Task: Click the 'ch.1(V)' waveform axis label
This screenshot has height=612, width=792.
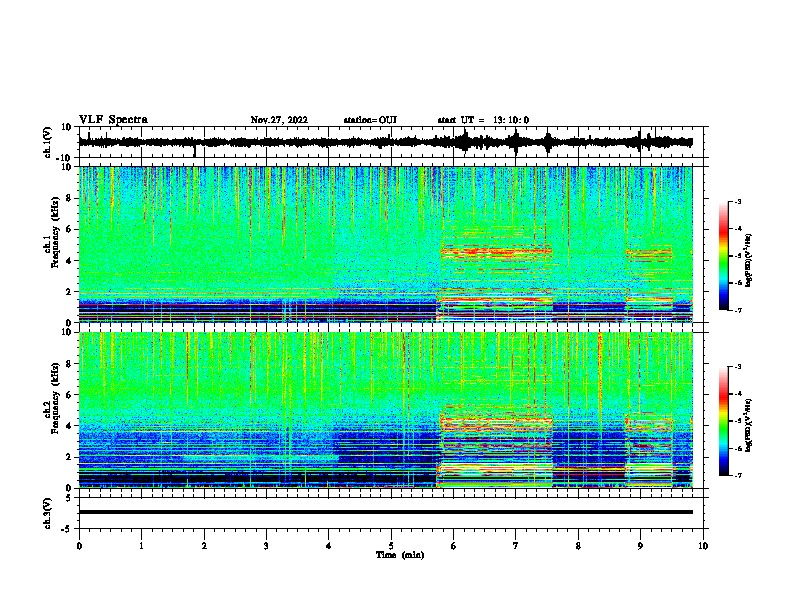Action: pyautogui.click(x=48, y=142)
